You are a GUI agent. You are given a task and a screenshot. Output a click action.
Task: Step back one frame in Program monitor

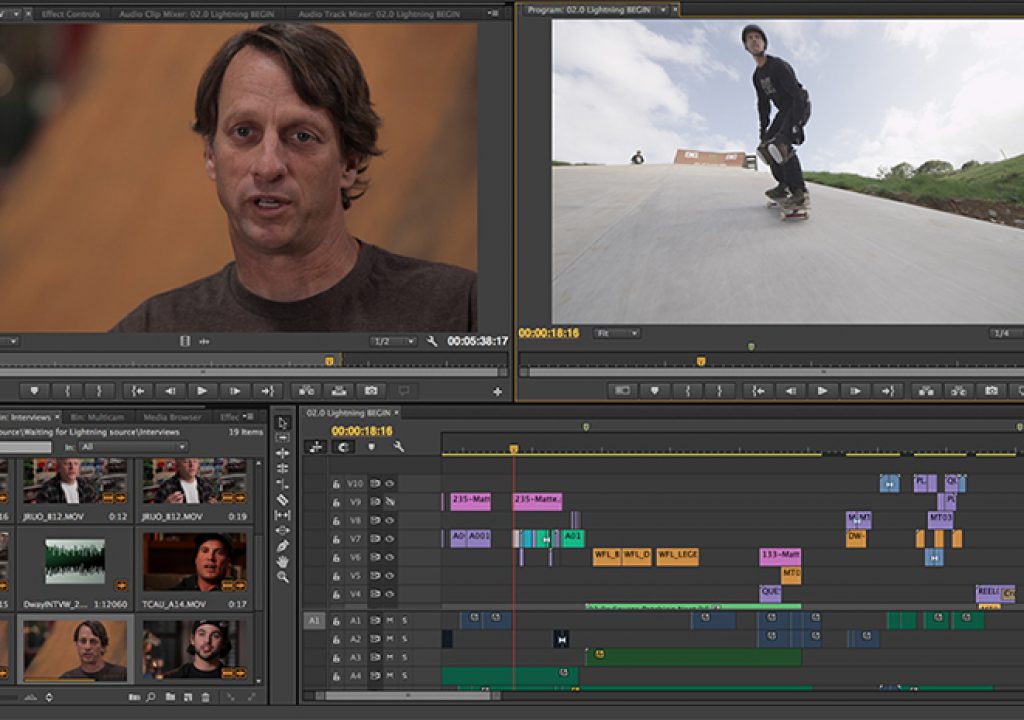[790, 391]
